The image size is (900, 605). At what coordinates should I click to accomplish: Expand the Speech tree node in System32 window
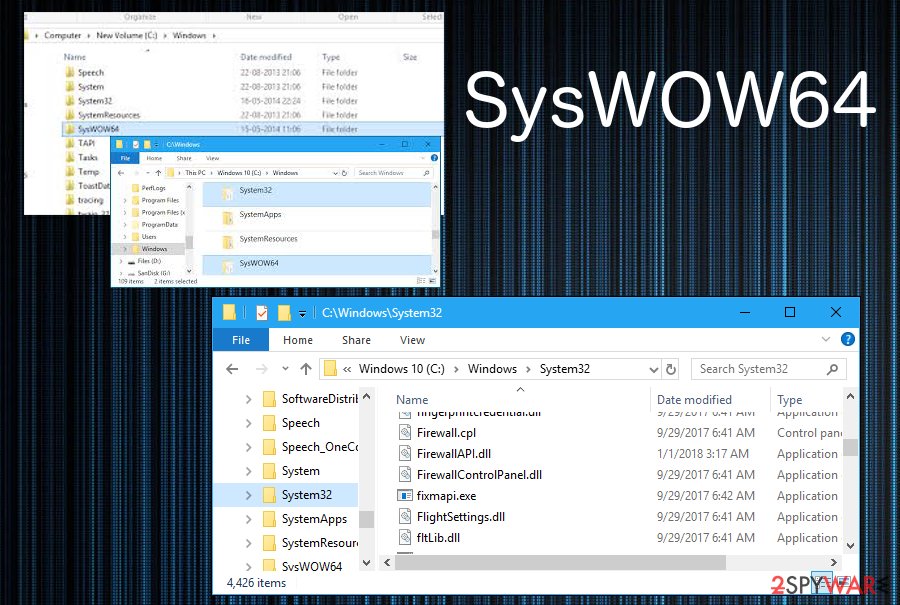(x=248, y=423)
